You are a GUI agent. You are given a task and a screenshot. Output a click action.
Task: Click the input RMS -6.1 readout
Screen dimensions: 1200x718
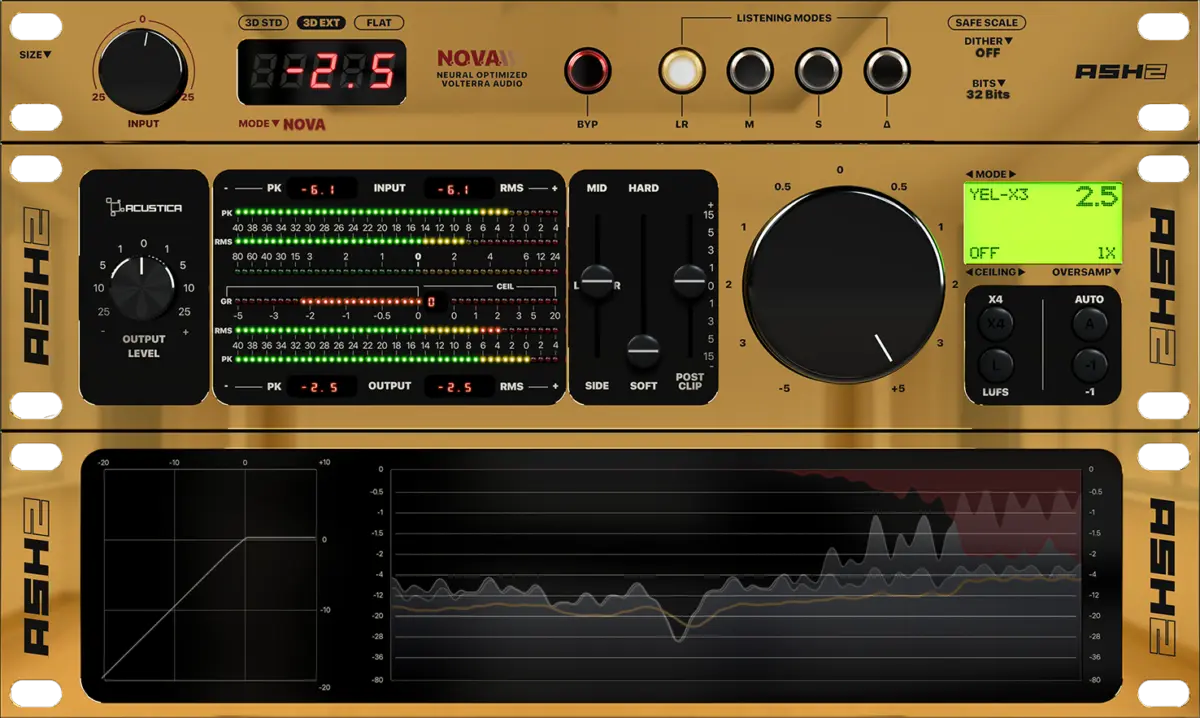tap(459, 188)
